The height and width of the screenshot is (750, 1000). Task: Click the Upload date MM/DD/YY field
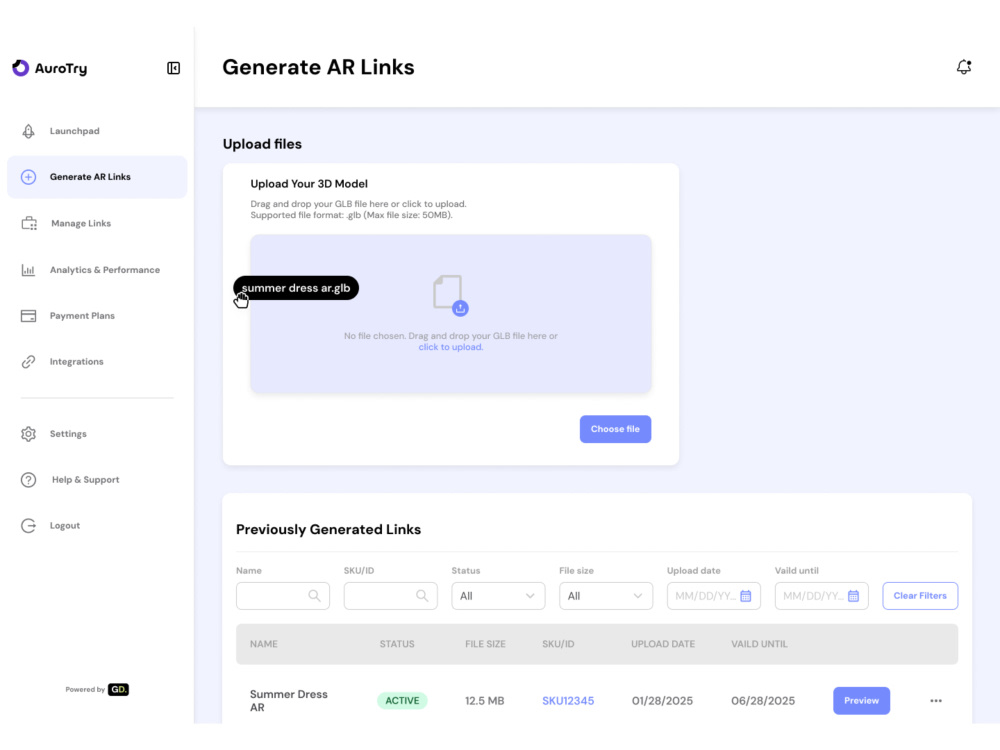[x=714, y=596]
